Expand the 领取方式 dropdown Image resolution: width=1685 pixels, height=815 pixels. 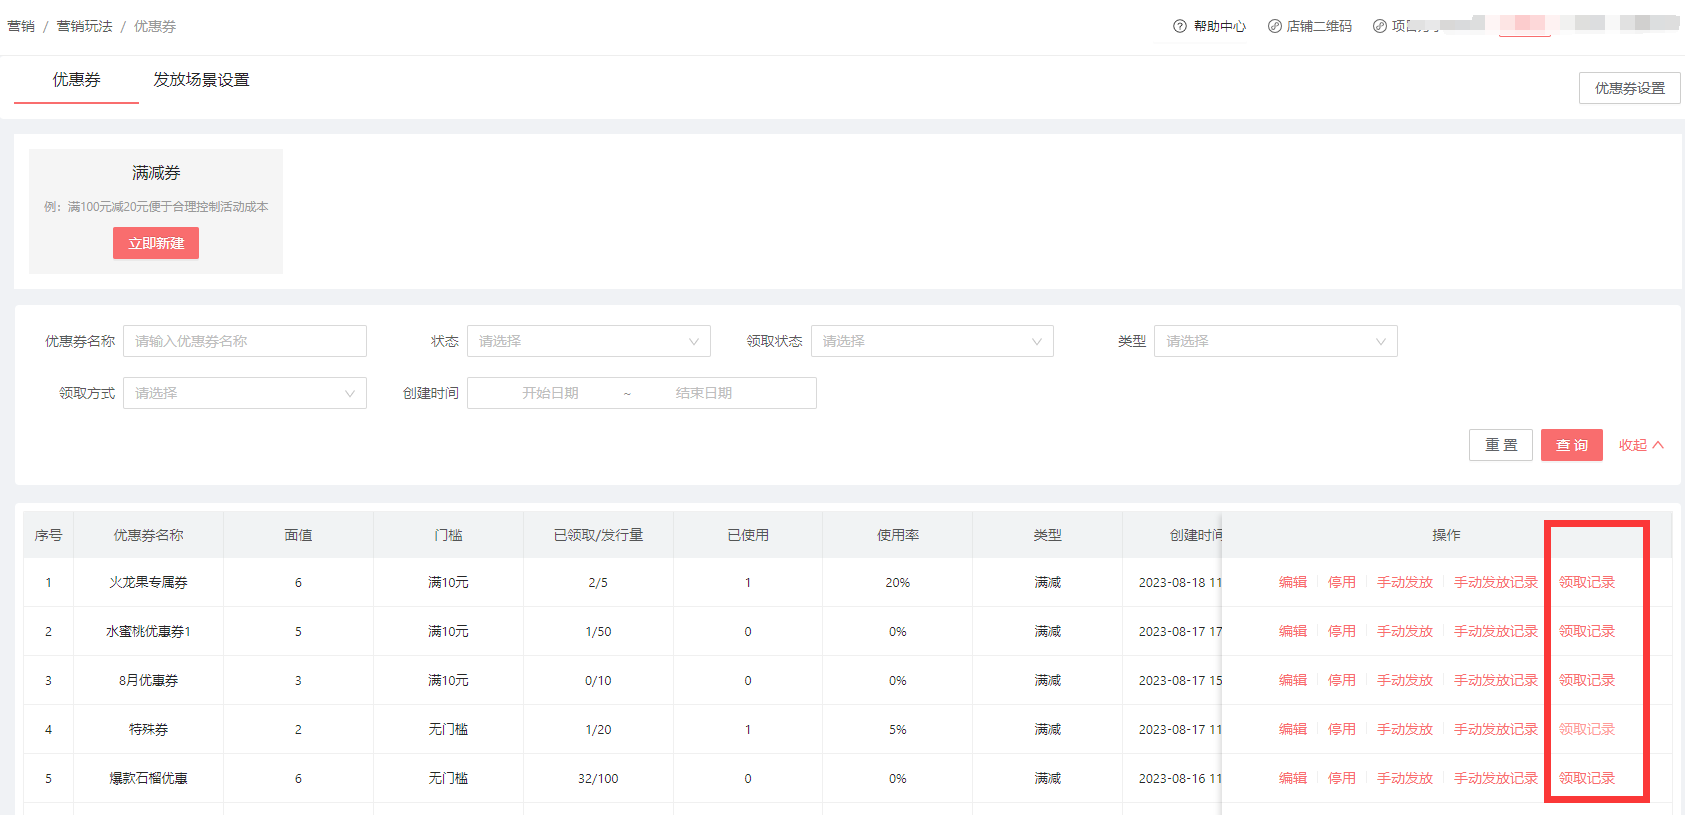pyautogui.click(x=244, y=393)
